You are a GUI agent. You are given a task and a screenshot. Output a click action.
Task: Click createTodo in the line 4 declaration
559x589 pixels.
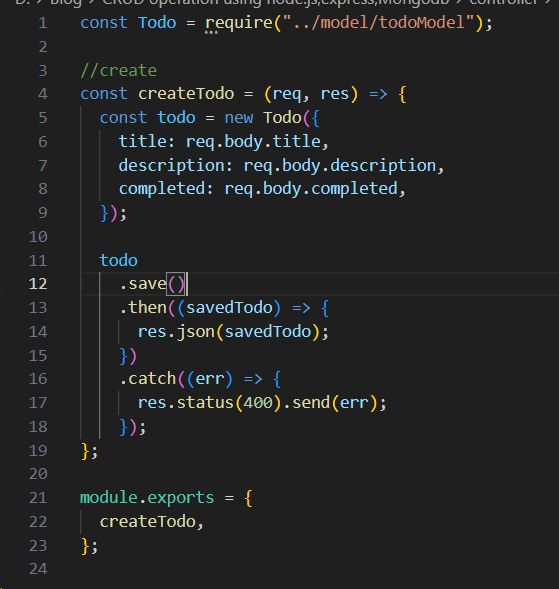tap(186, 94)
